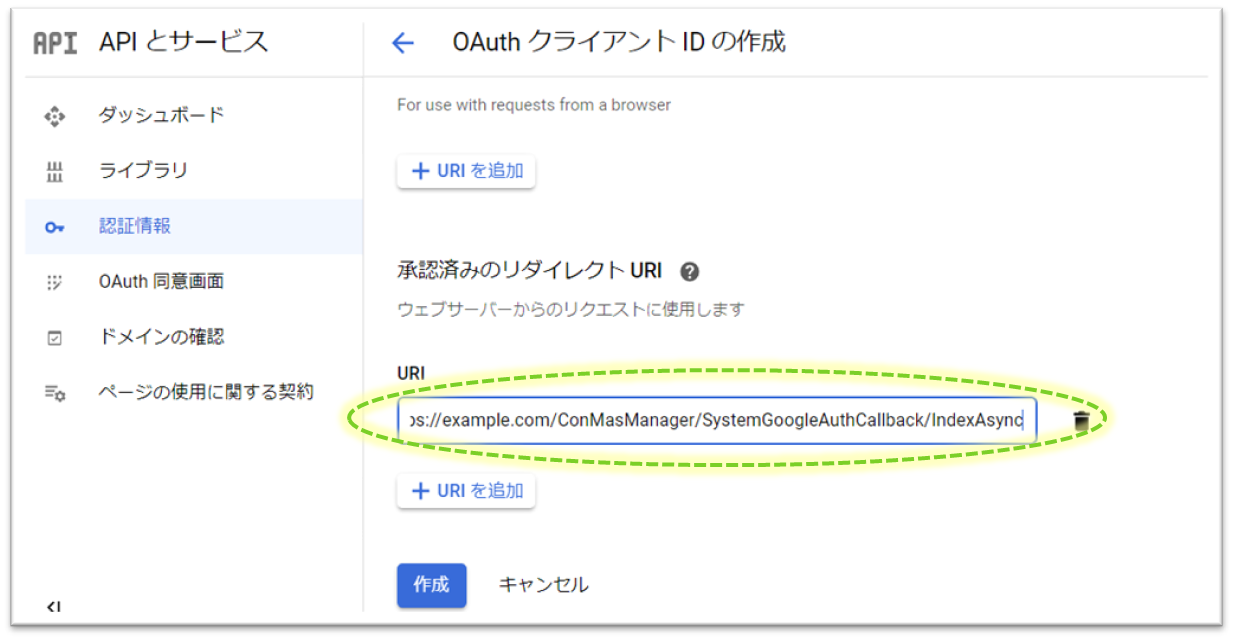
Task: Click the back arrow beside the OAuth title
Action: coord(402,43)
